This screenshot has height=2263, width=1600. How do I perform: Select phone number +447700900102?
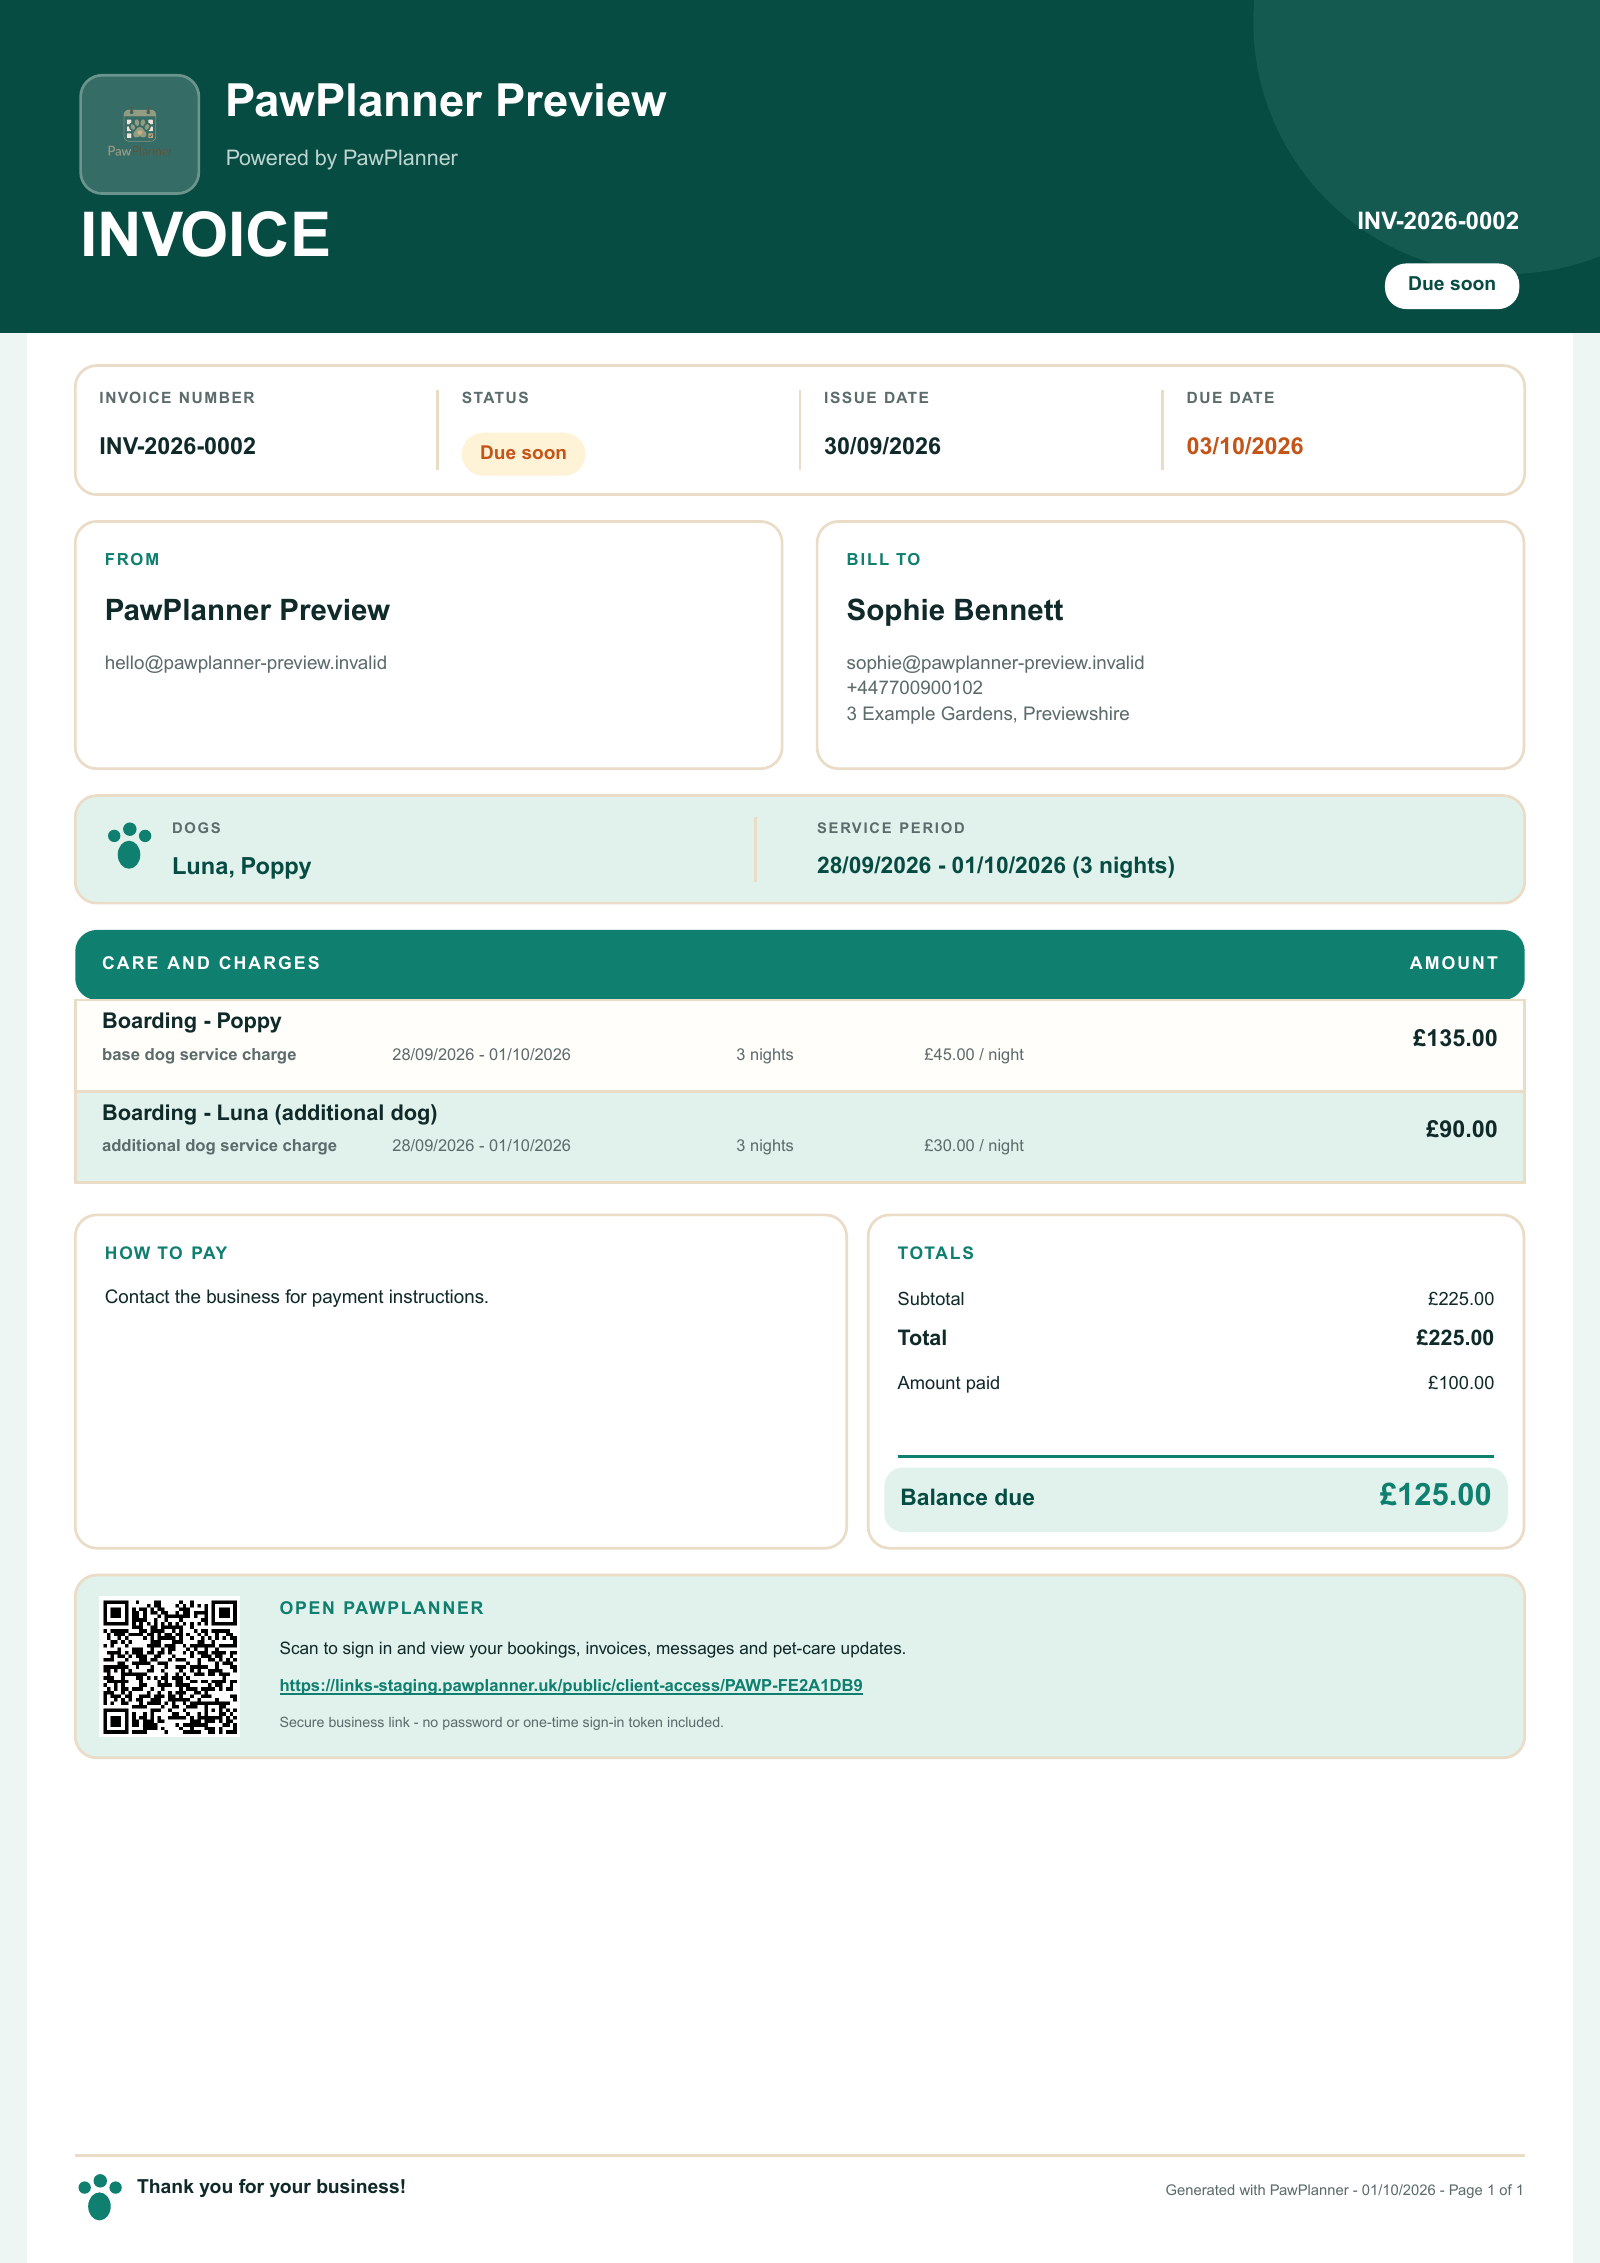(x=914, y=688)
